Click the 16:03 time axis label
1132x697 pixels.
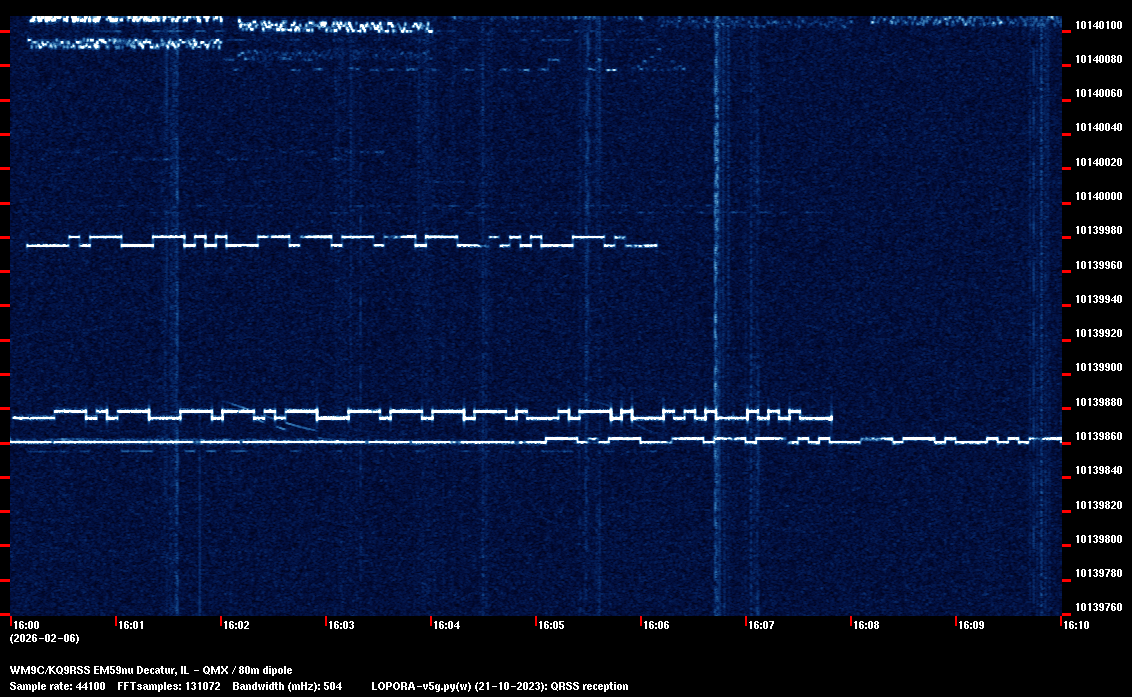(x=340, y=625)
